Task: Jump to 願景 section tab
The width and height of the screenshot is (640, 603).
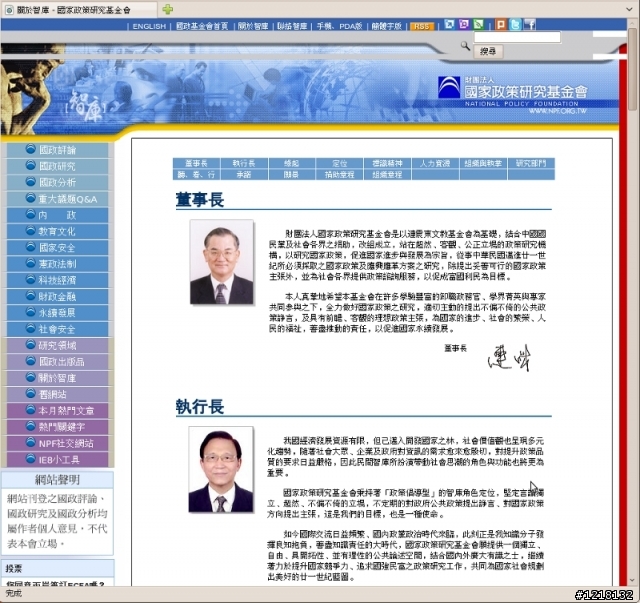Action: pyautogui.click(x=292, y=175)
